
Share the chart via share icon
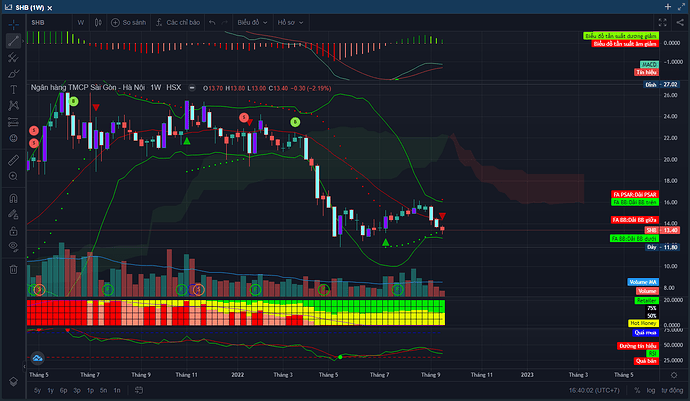pyautogui.click(x=680, y=22)
